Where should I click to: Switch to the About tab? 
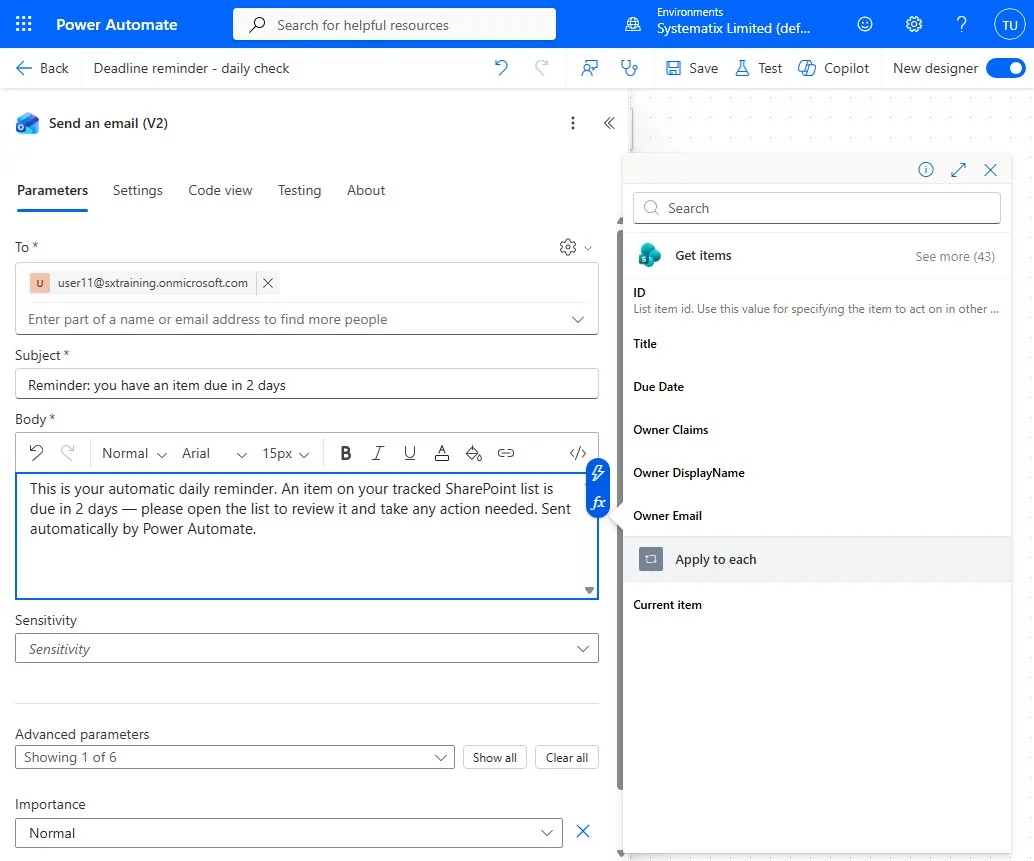click(x=366, y=191)
